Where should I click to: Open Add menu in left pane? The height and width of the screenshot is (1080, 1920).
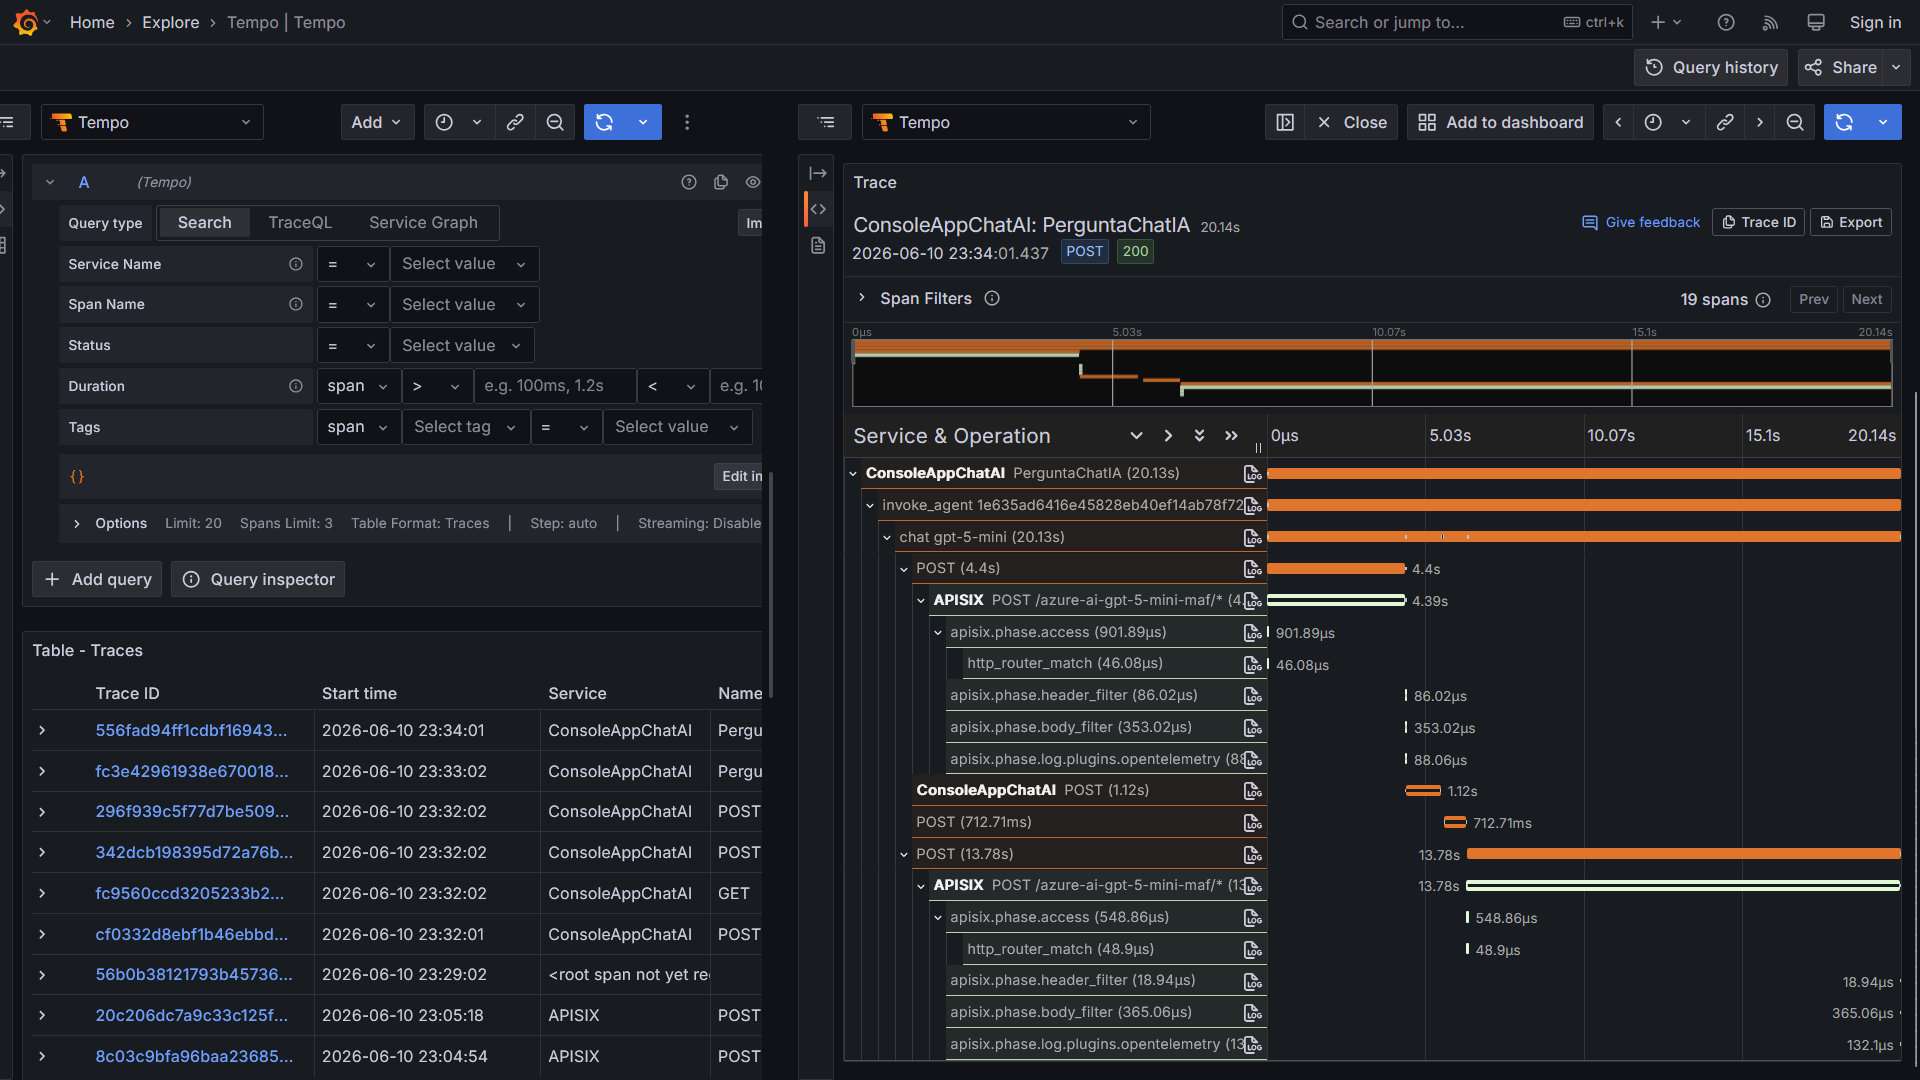tap(377, 122)
